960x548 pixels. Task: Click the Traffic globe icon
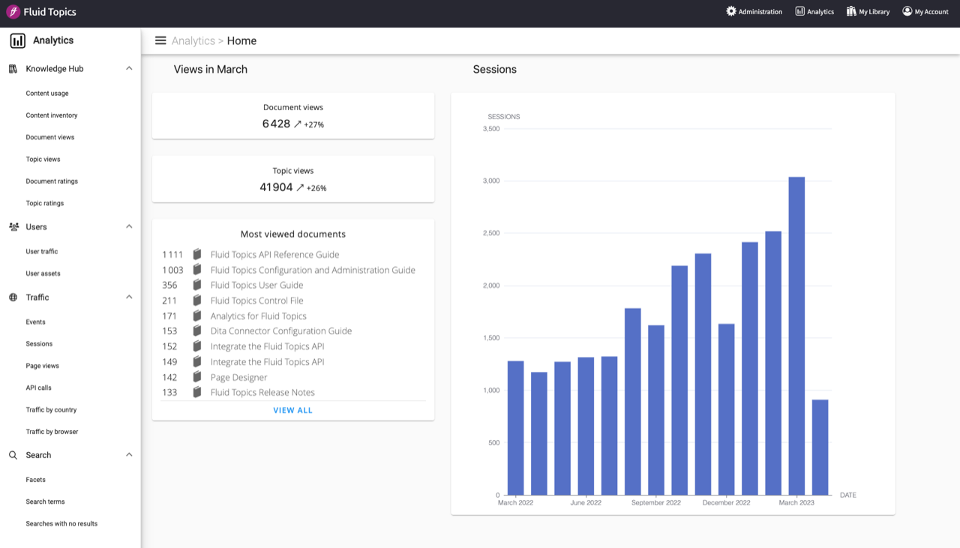pos(13,297)
